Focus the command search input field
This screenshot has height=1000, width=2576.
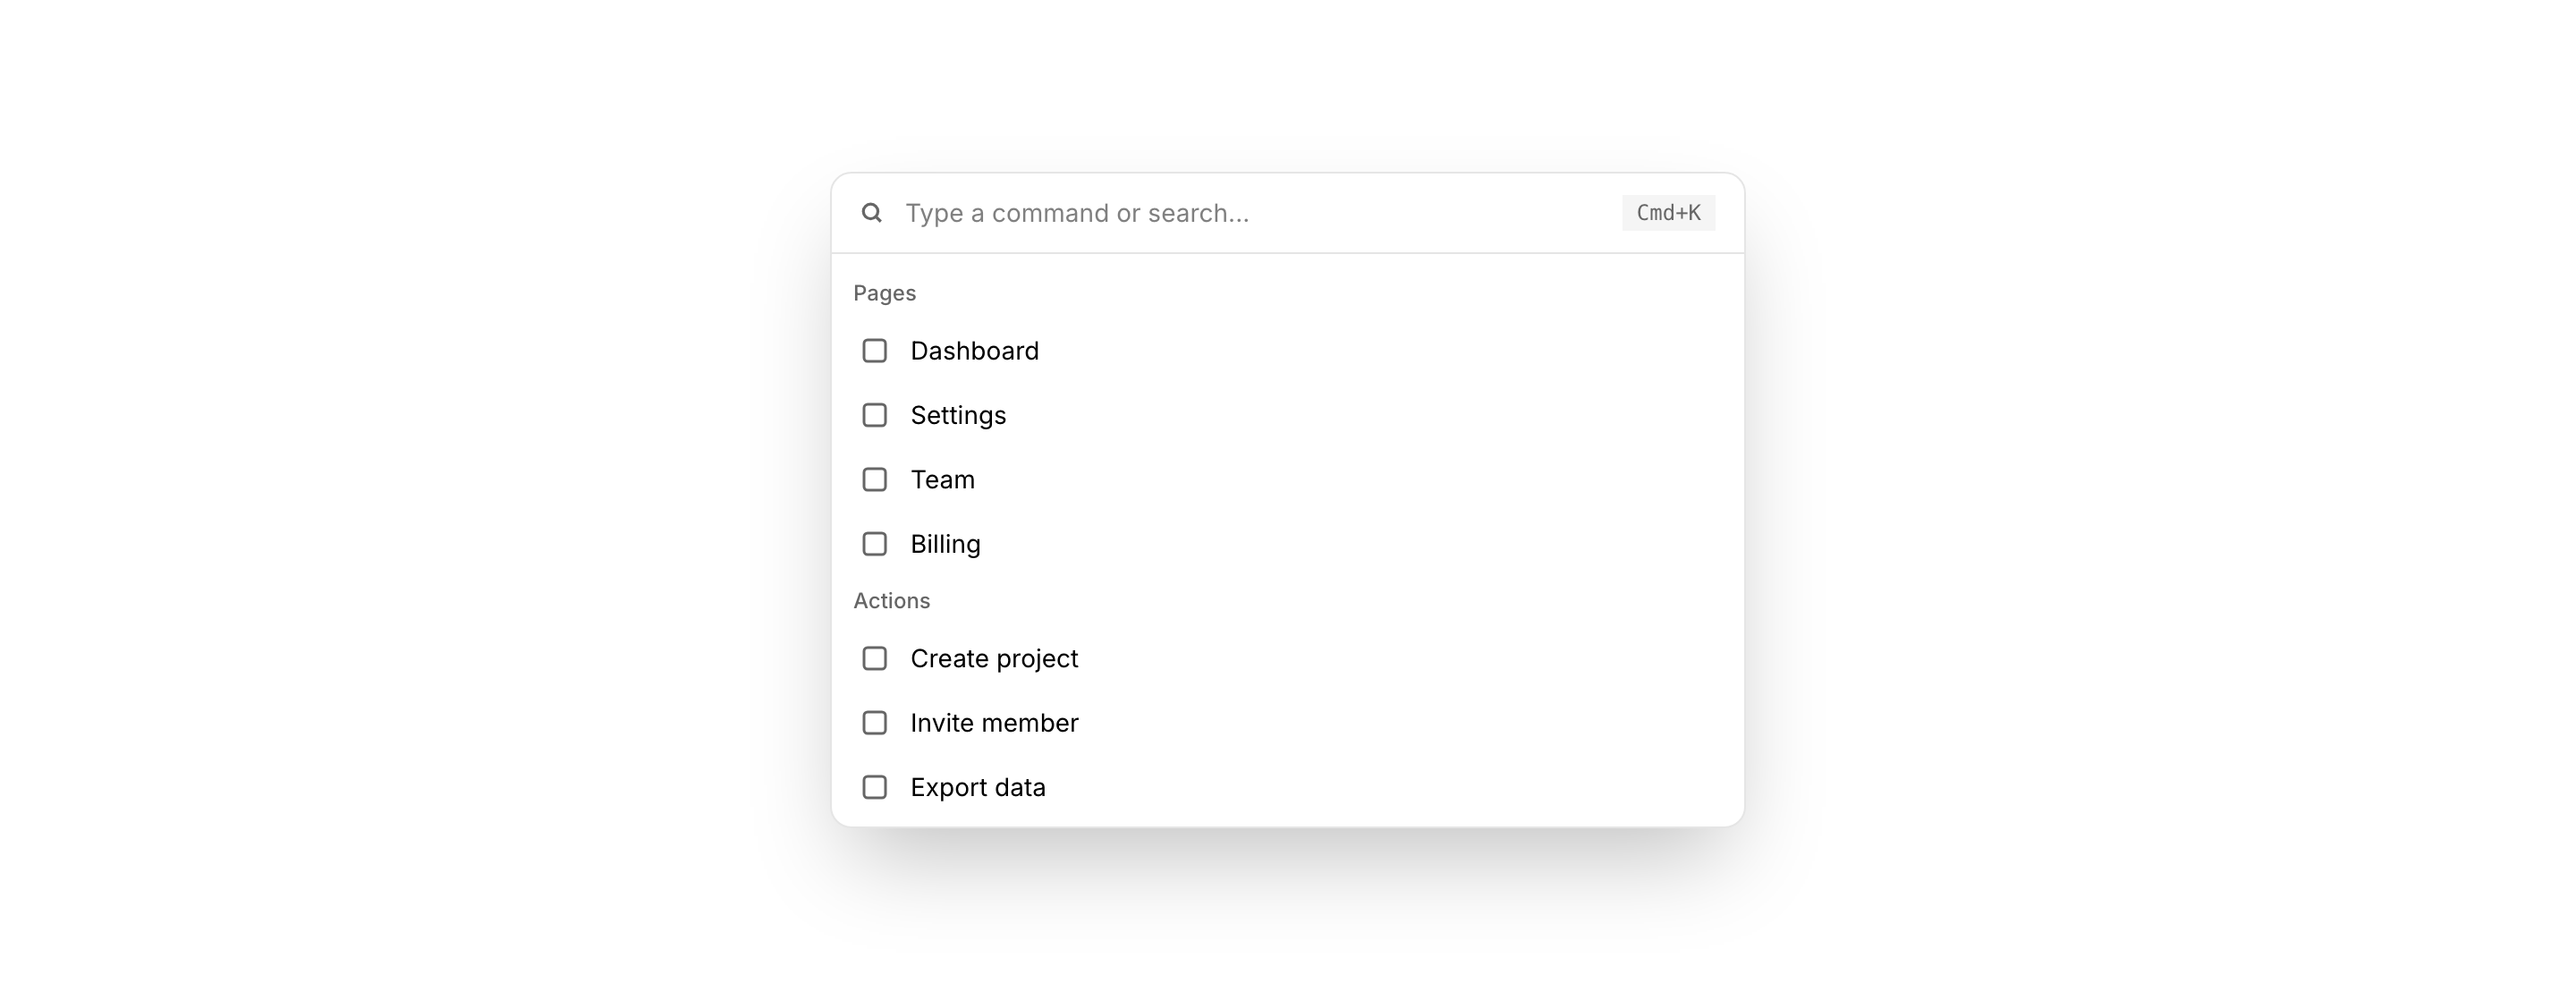[x=1250, y=213]
